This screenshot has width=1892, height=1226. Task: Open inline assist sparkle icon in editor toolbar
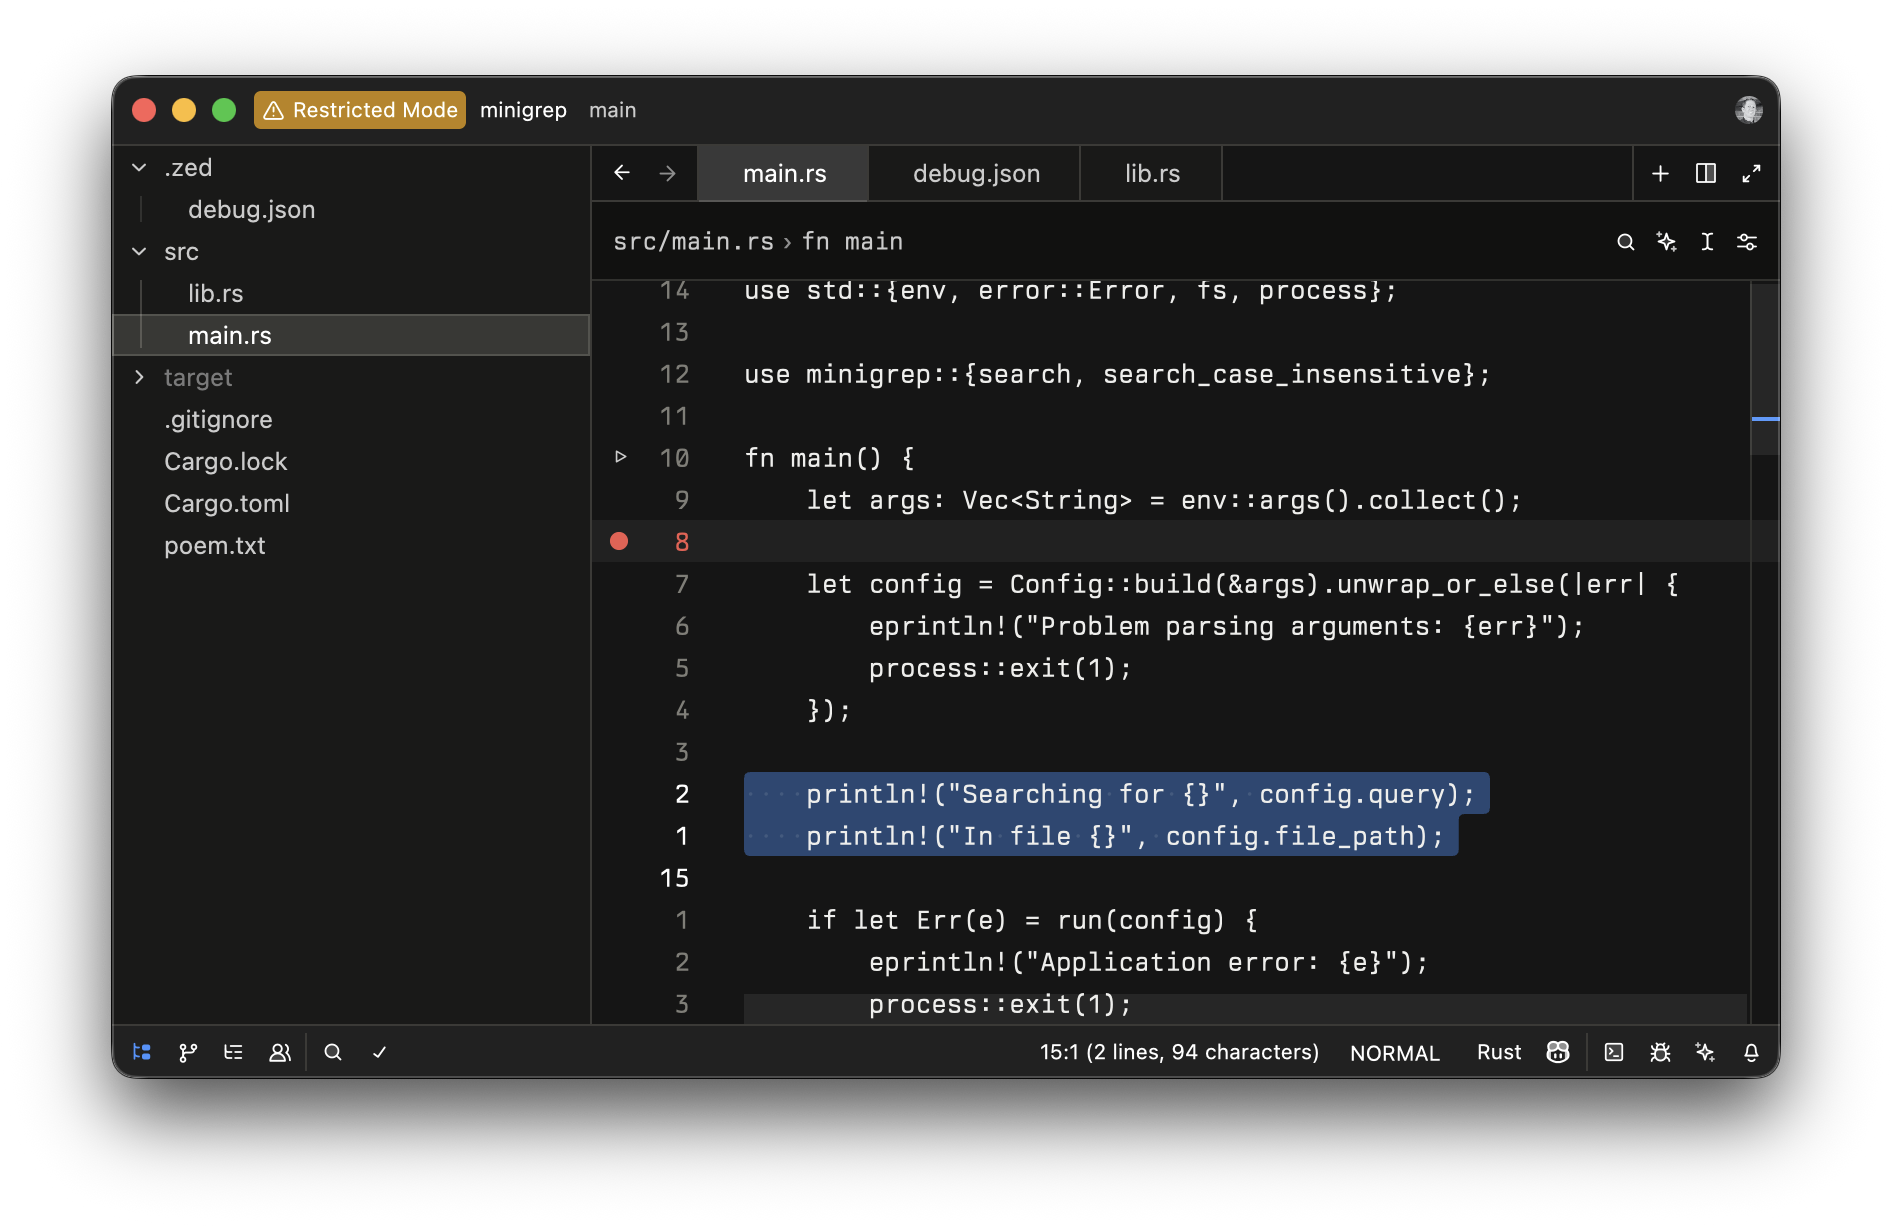(x=1666, y=242)
